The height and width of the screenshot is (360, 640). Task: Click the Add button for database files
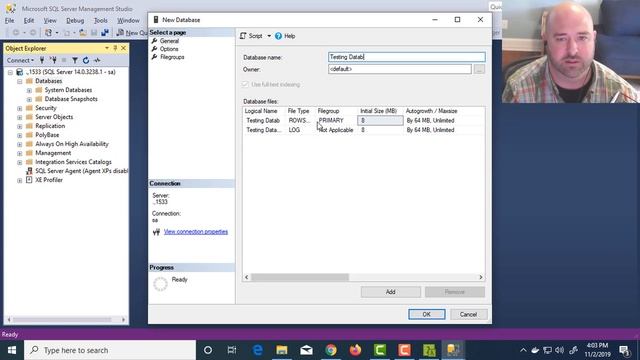(x=391, y=292)
